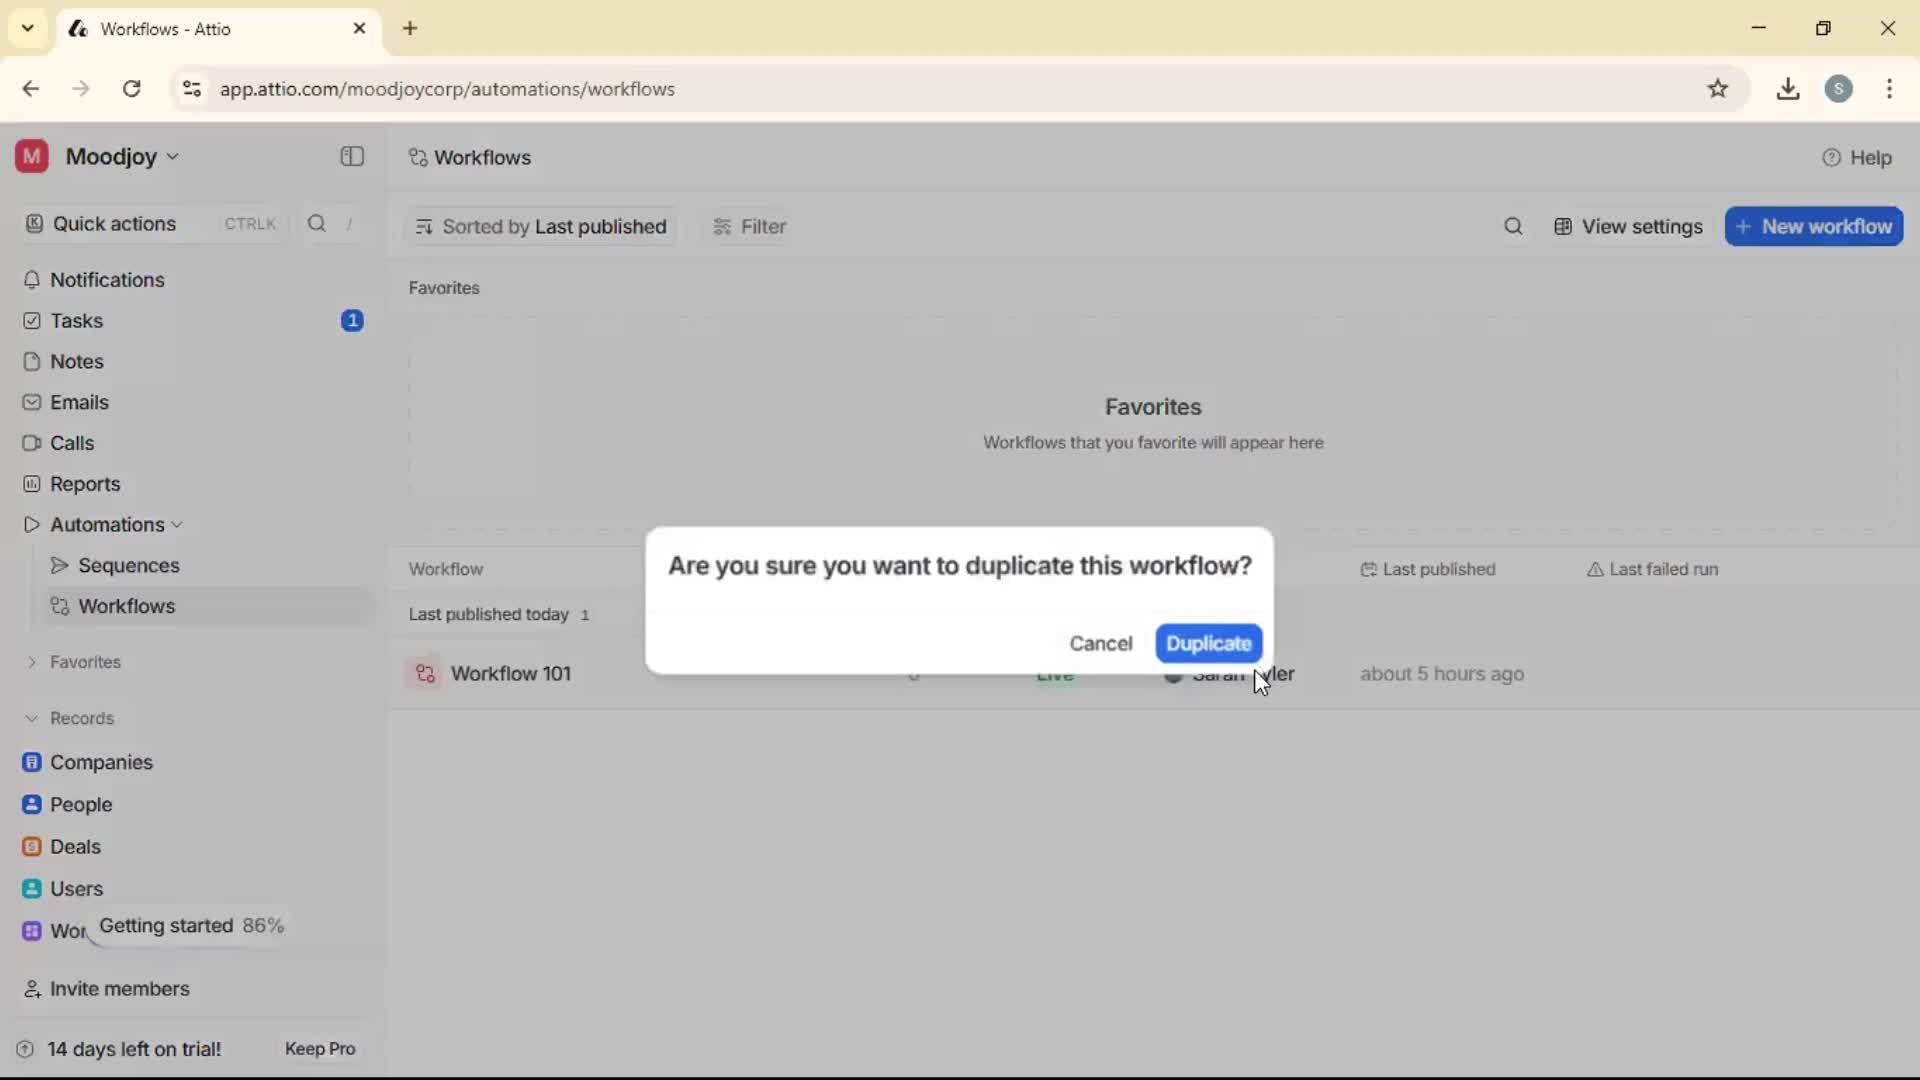Cancel the duplicate workflow dialog

point(1100,643)
